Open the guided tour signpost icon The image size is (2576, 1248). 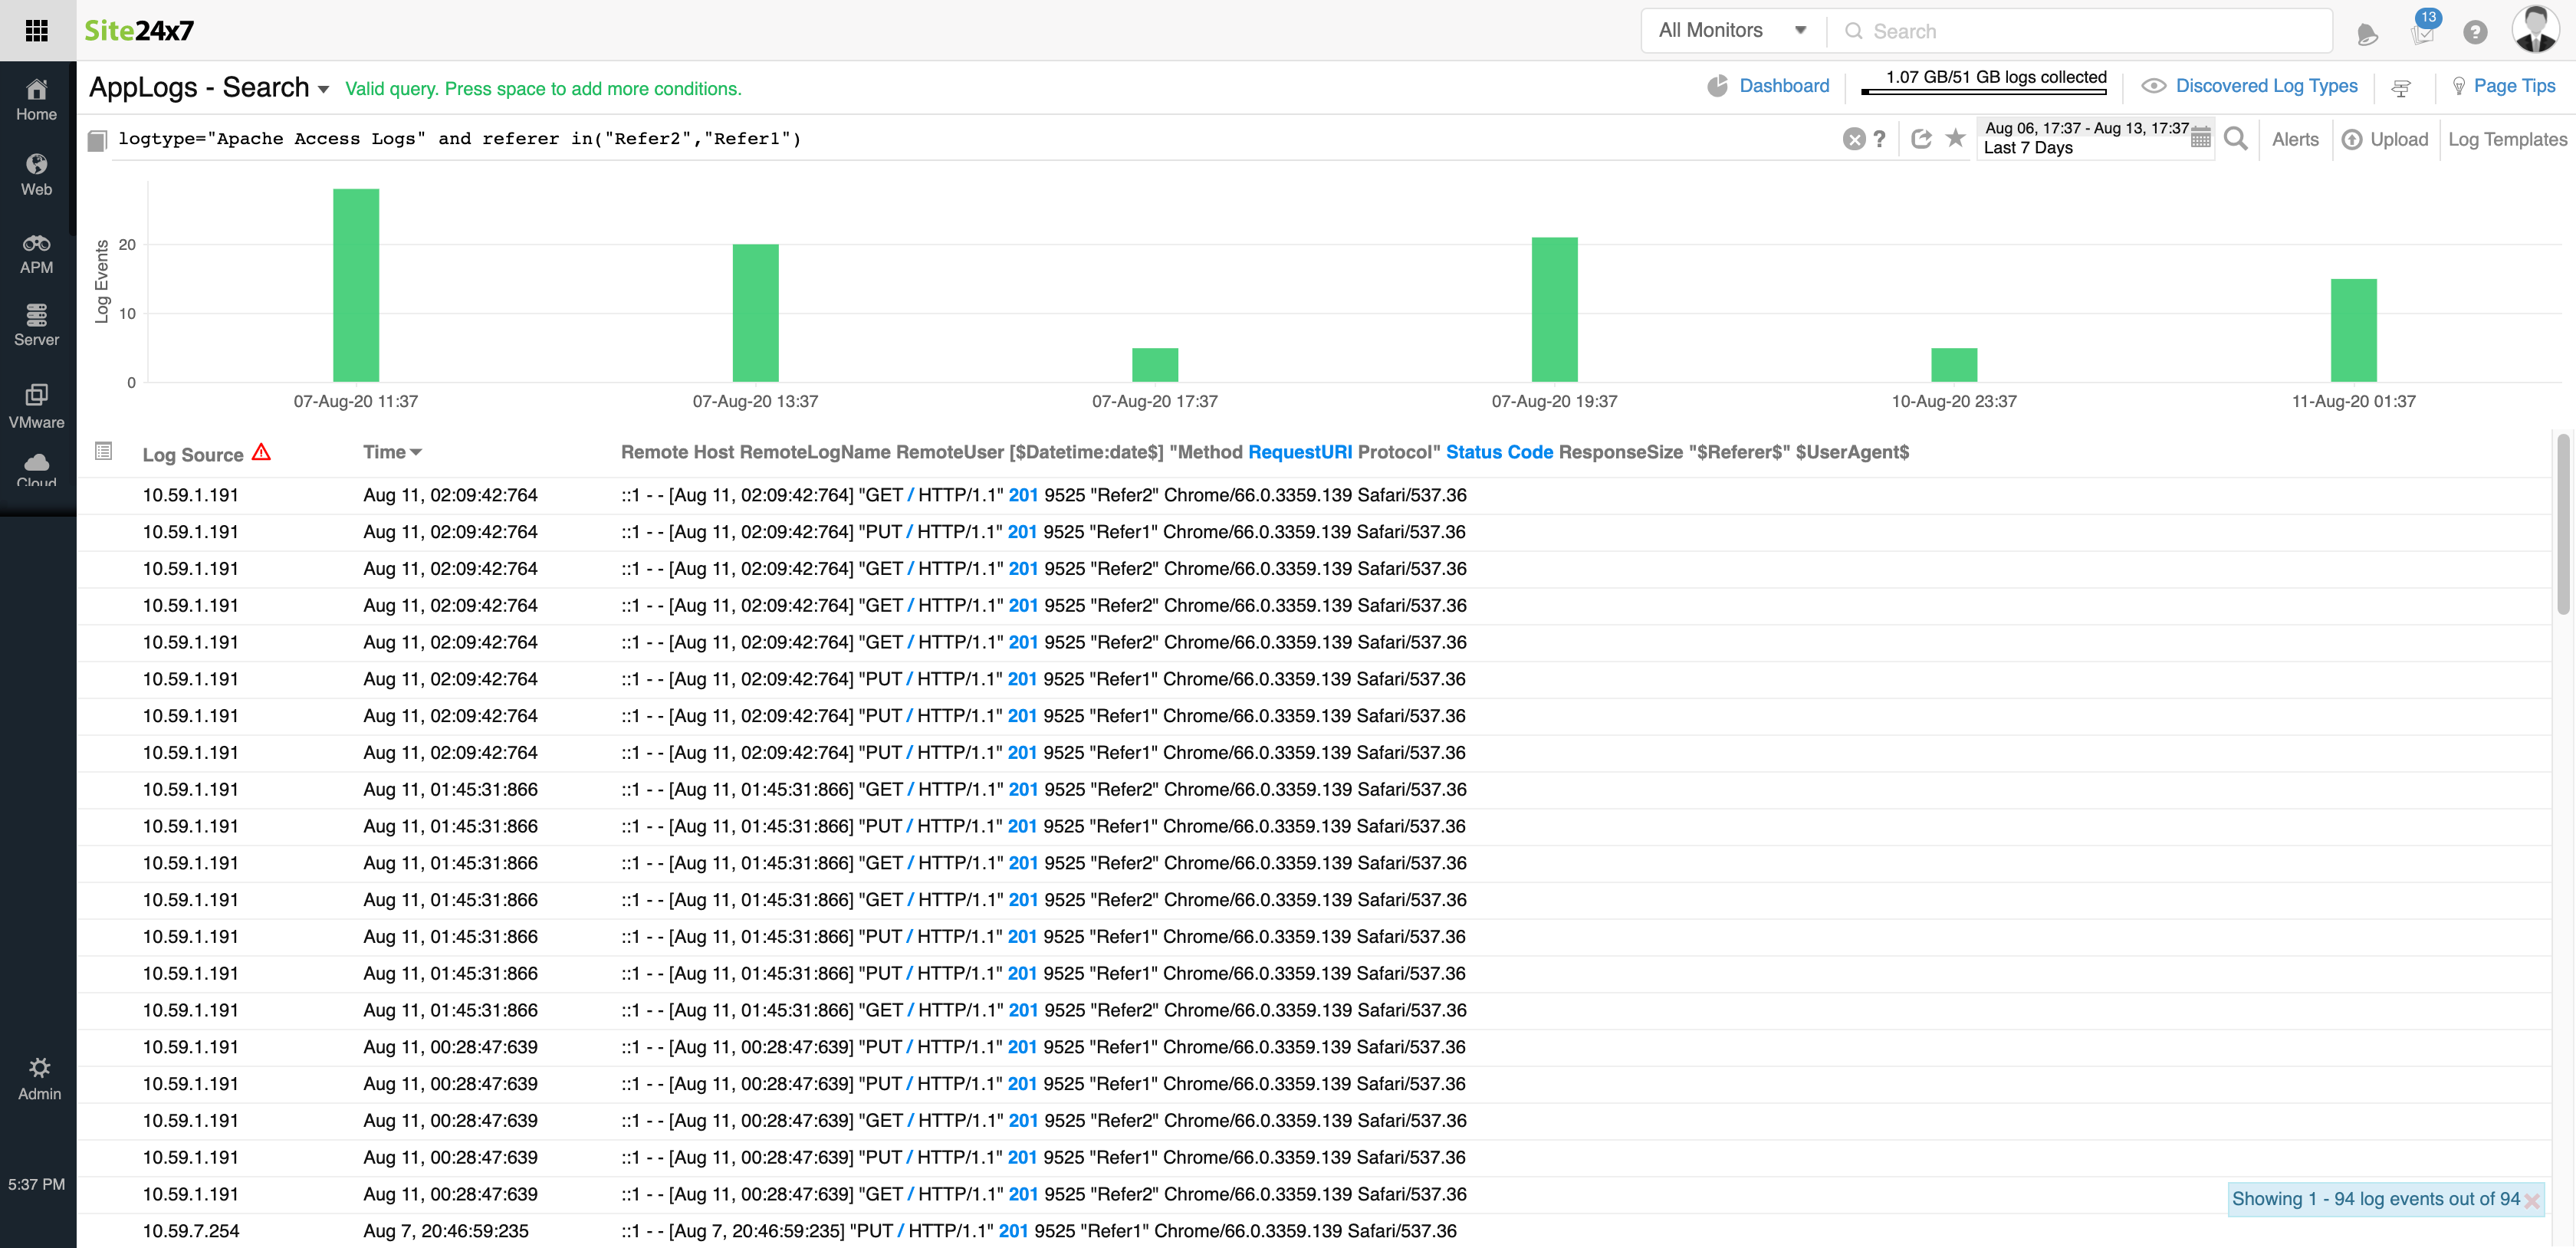[x=2400, y=88]
